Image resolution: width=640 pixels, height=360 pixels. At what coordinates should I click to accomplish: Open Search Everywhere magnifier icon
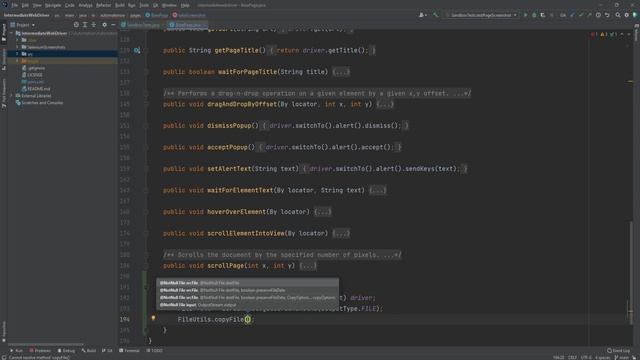[618, 15]
